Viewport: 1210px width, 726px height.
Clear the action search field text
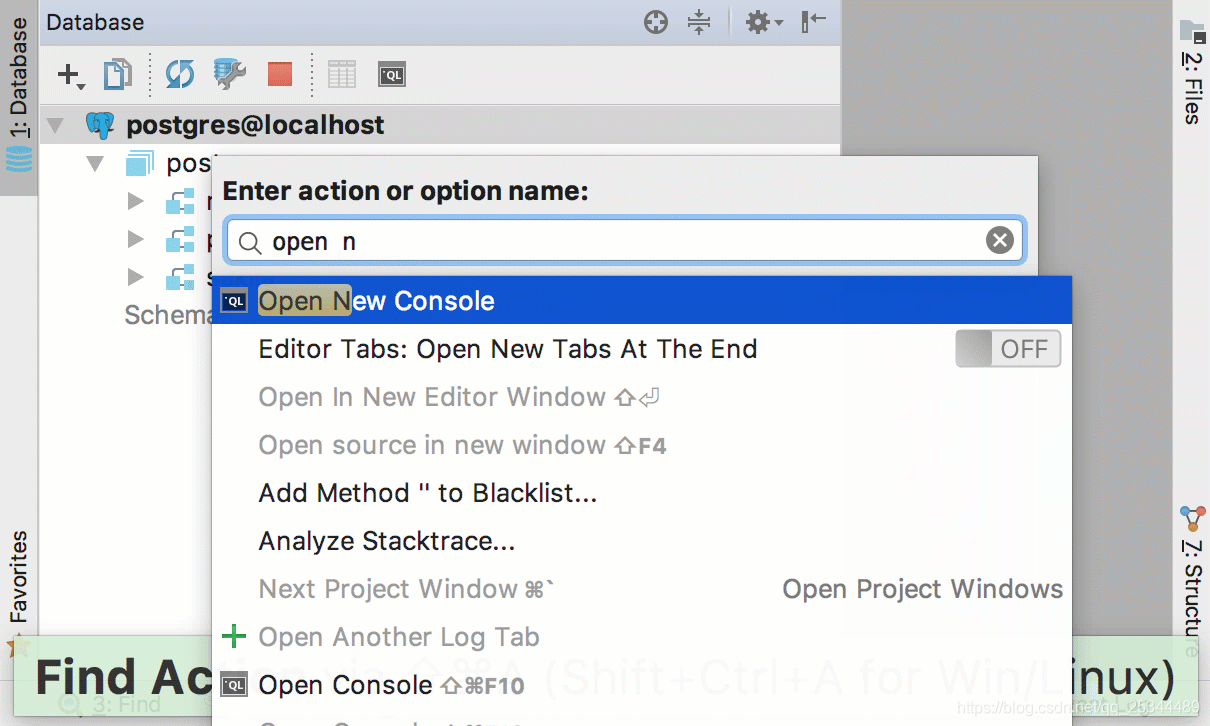point(999,240)
